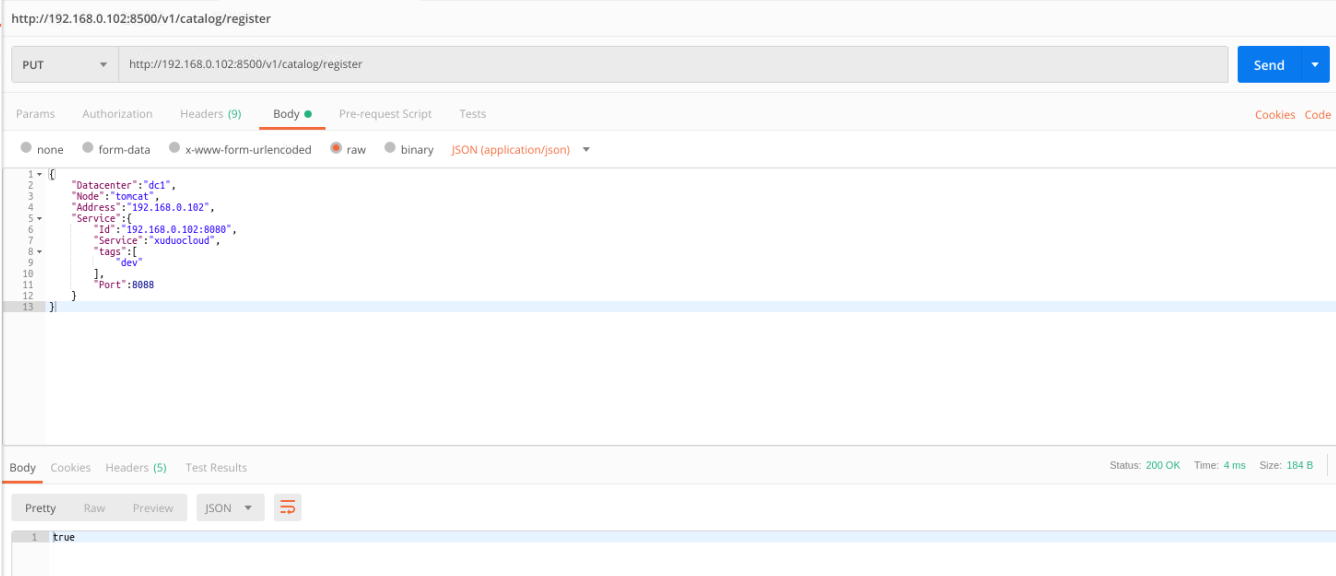Select the form-data body type

pos(116,149)
